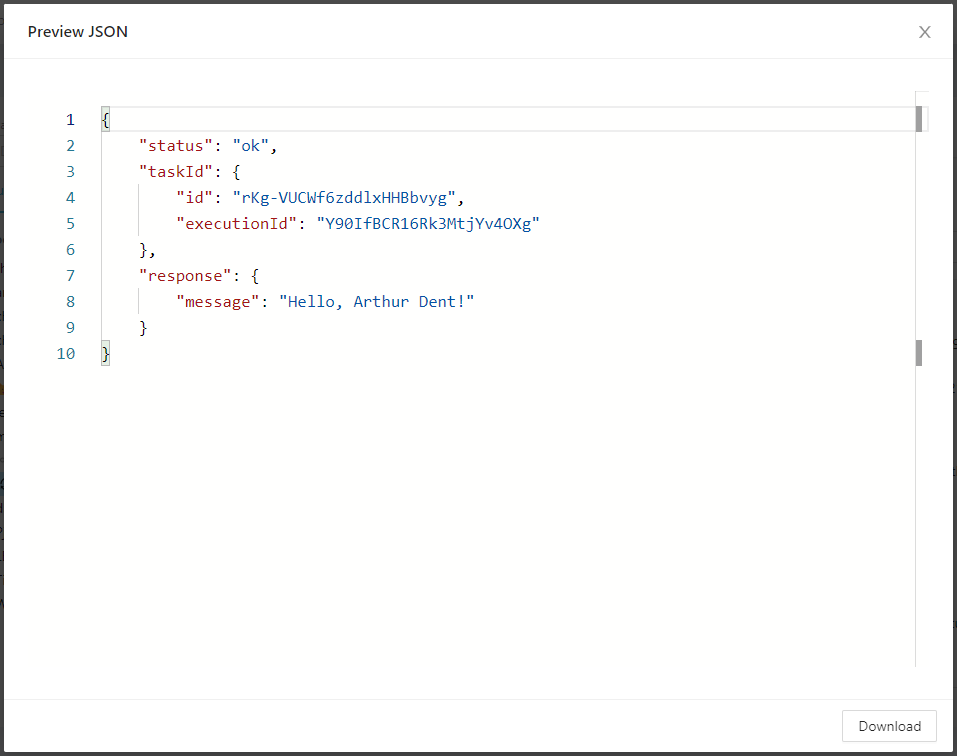Click the Y90IfBCR16Rk3MtjYv4OXg execution value
This screenshot has height=756, width=957.
pyautogui.click(x=427, y=224)
